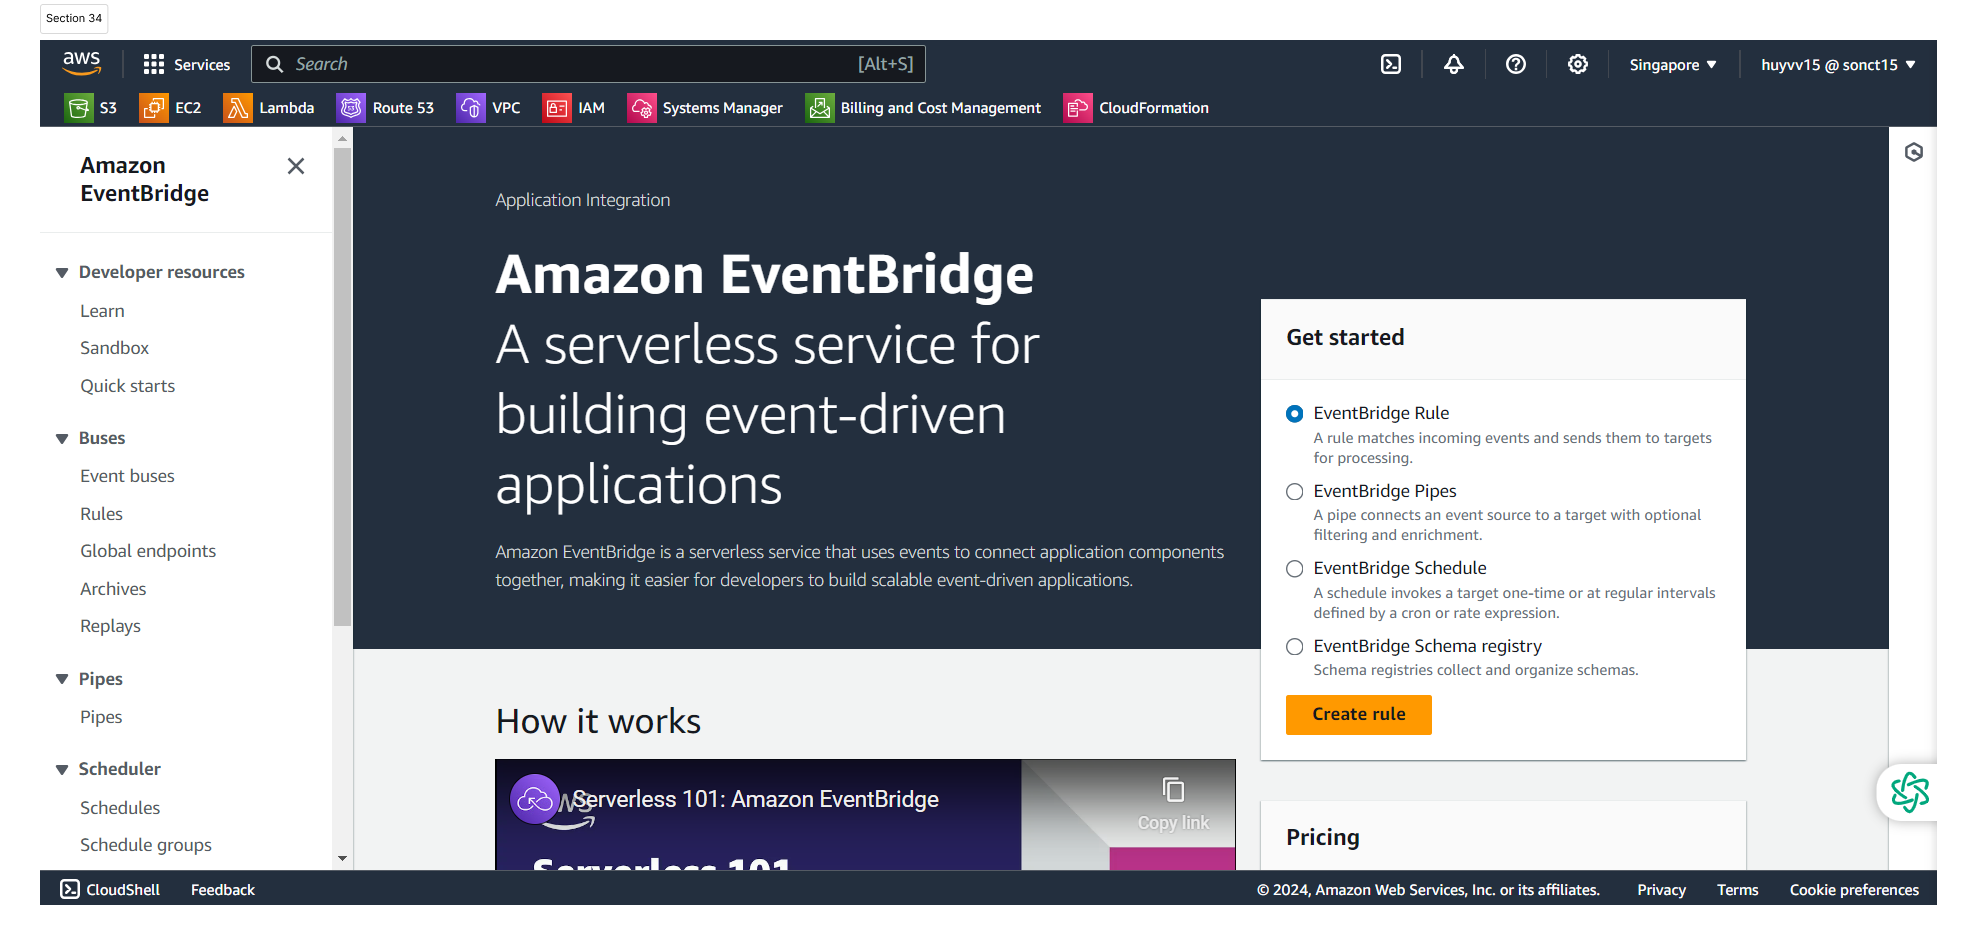Open the Systems Manager shortcut icon
The height and width of the screenshot is (945, 1977).
point(642,107)
